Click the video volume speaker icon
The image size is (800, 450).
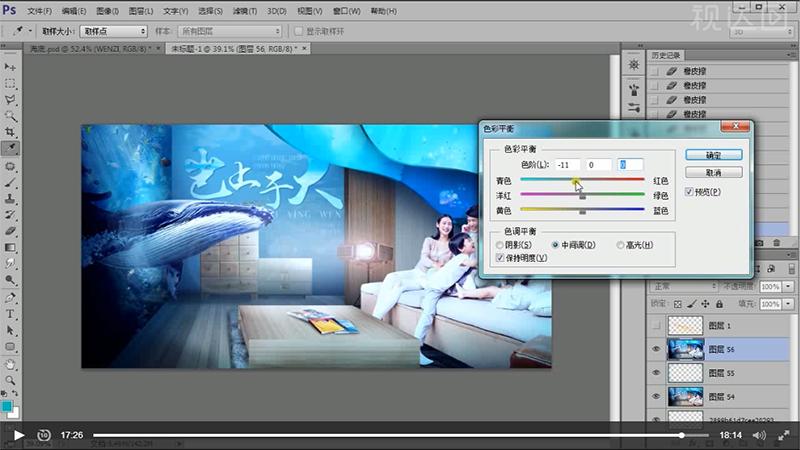coord(759,435)
